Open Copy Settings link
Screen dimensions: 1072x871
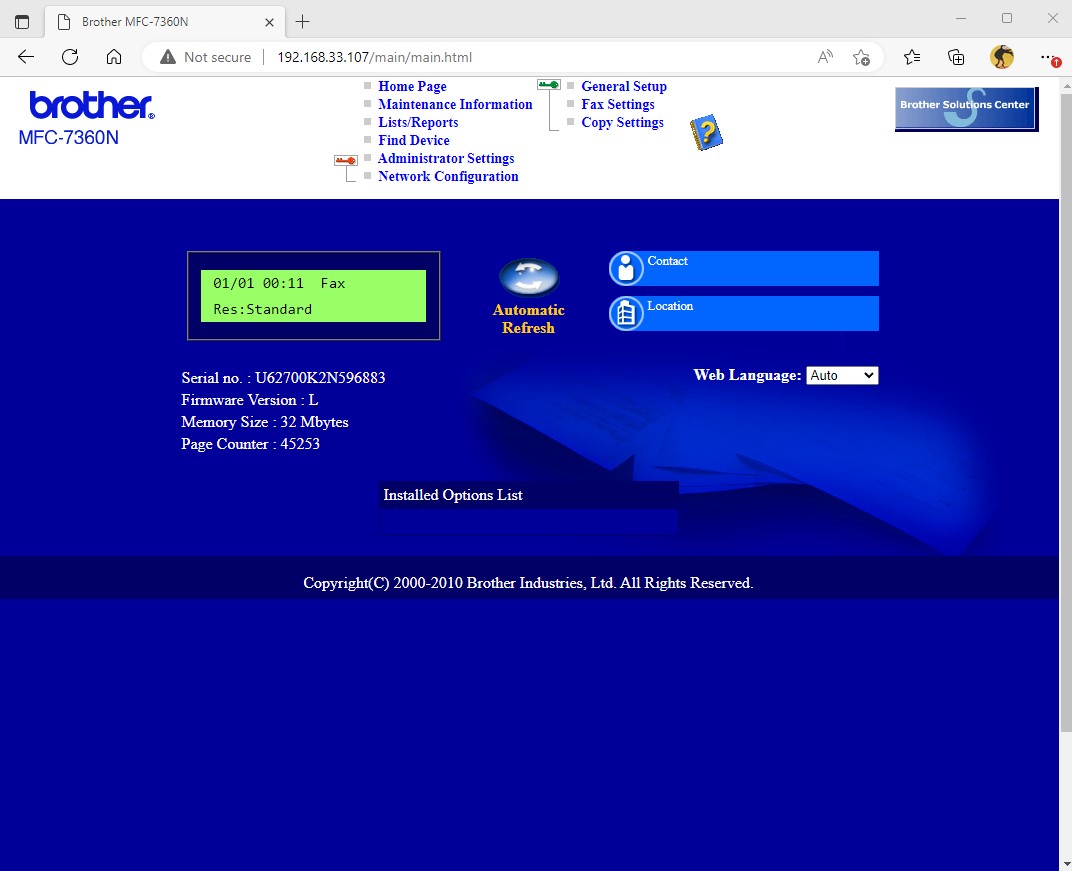coord(622,122)
